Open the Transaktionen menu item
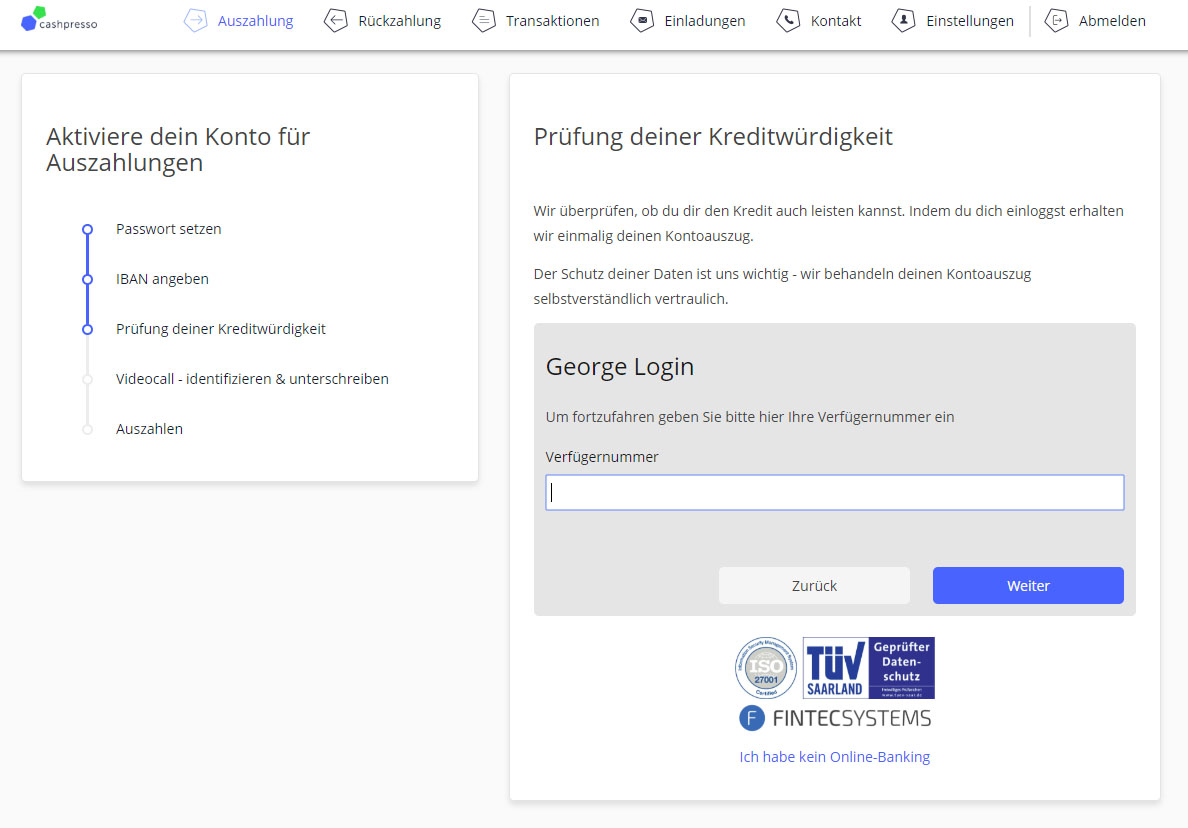Screen dimensions: 1188x828 (552, 21)
